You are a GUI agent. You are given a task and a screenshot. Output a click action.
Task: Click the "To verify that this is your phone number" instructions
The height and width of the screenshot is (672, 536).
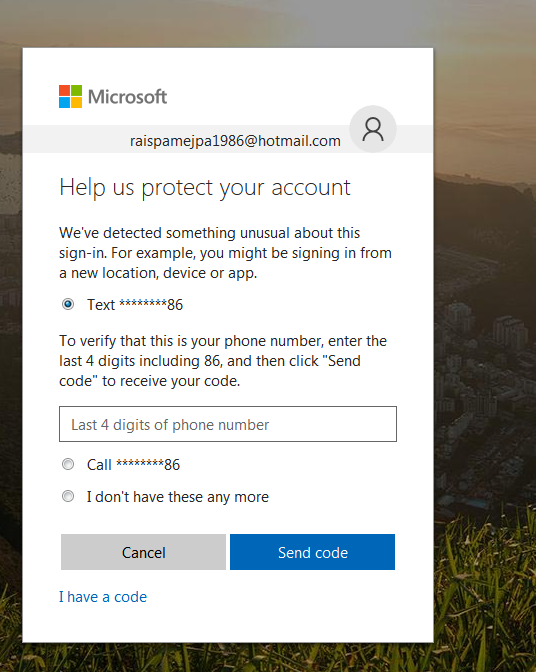[x=223, y=361]
